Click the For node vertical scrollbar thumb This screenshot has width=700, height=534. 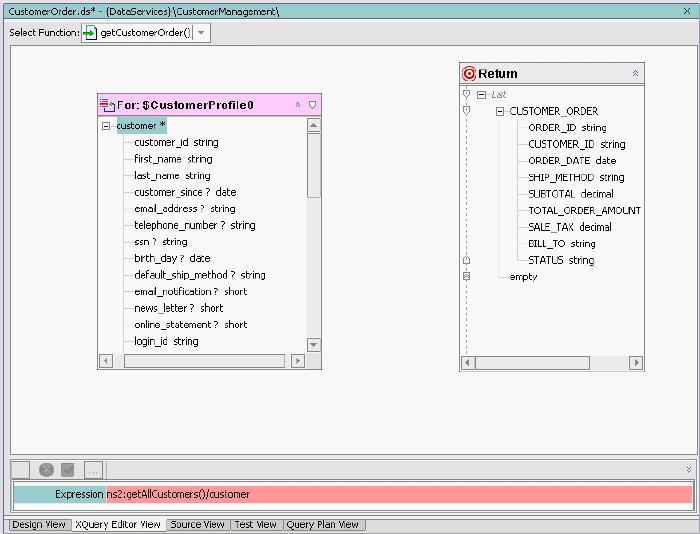coord(314,165)
